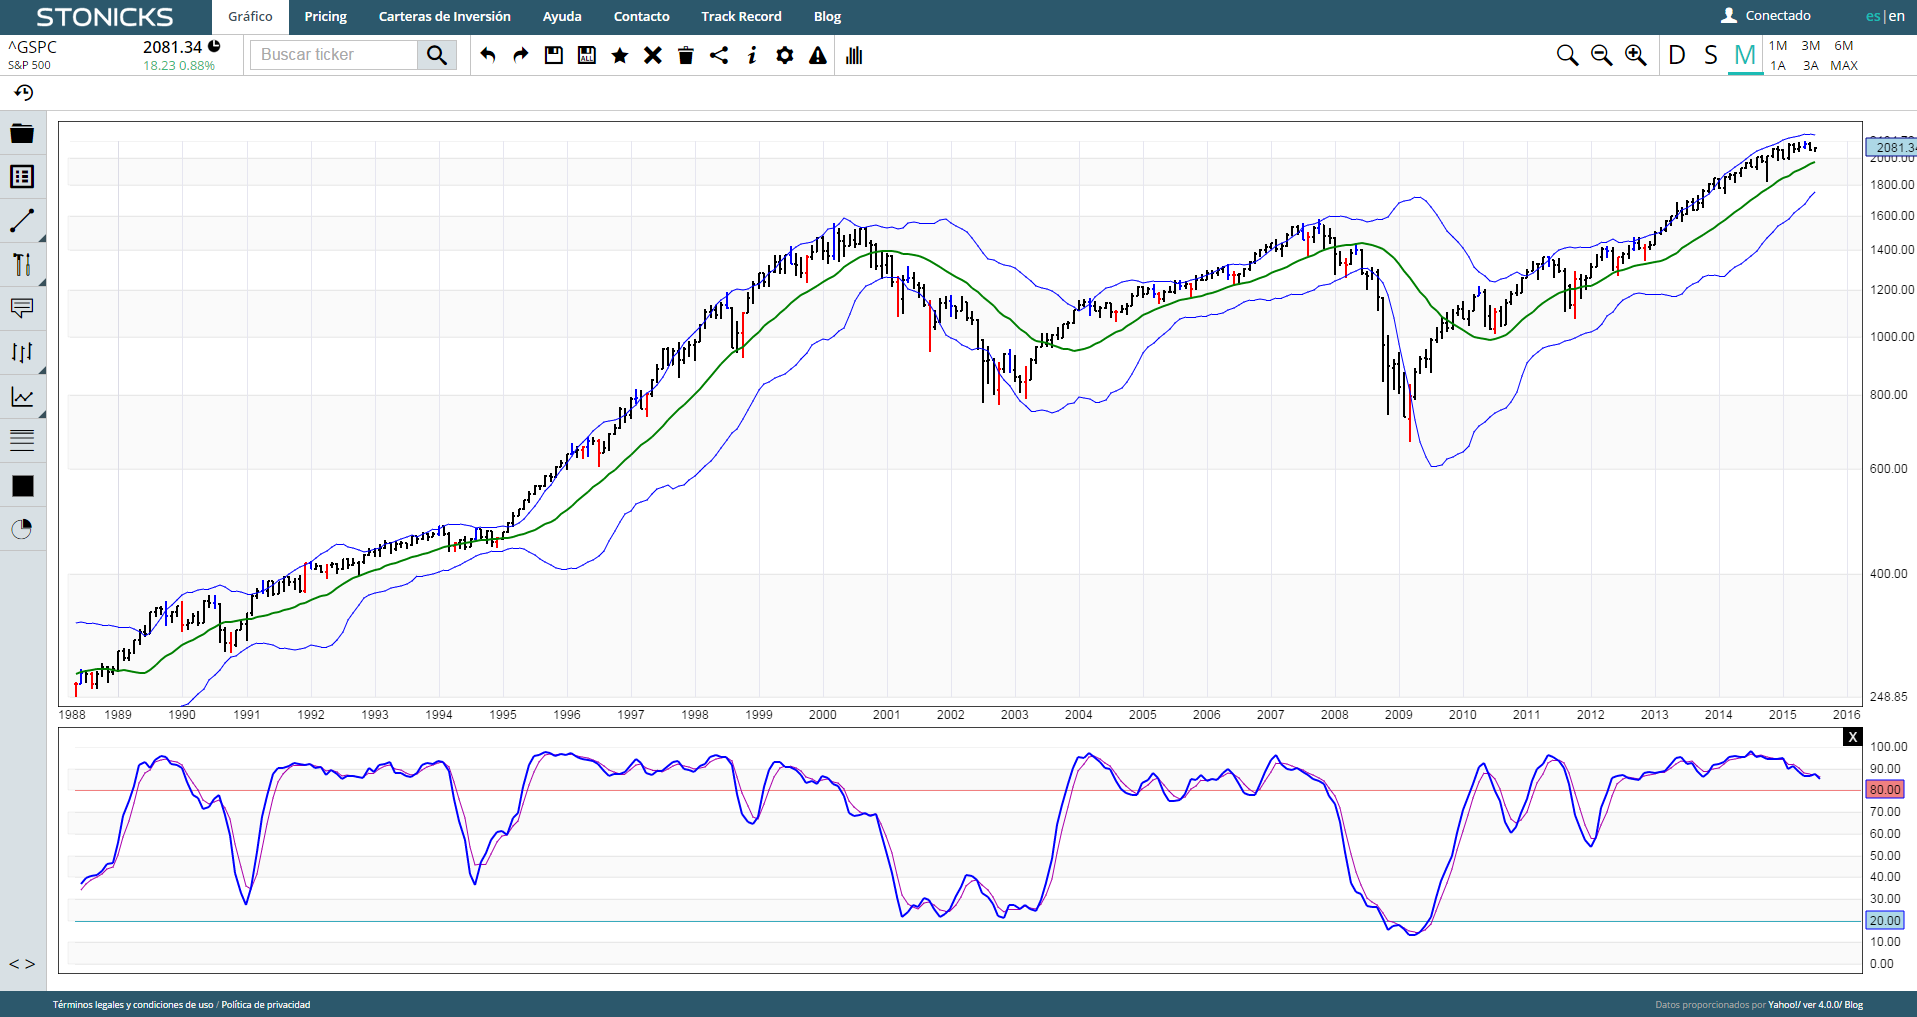This screenshot has width=1917, height=1017.
Task: Open the Track Record menu item
Action: [x=742, y=17]
